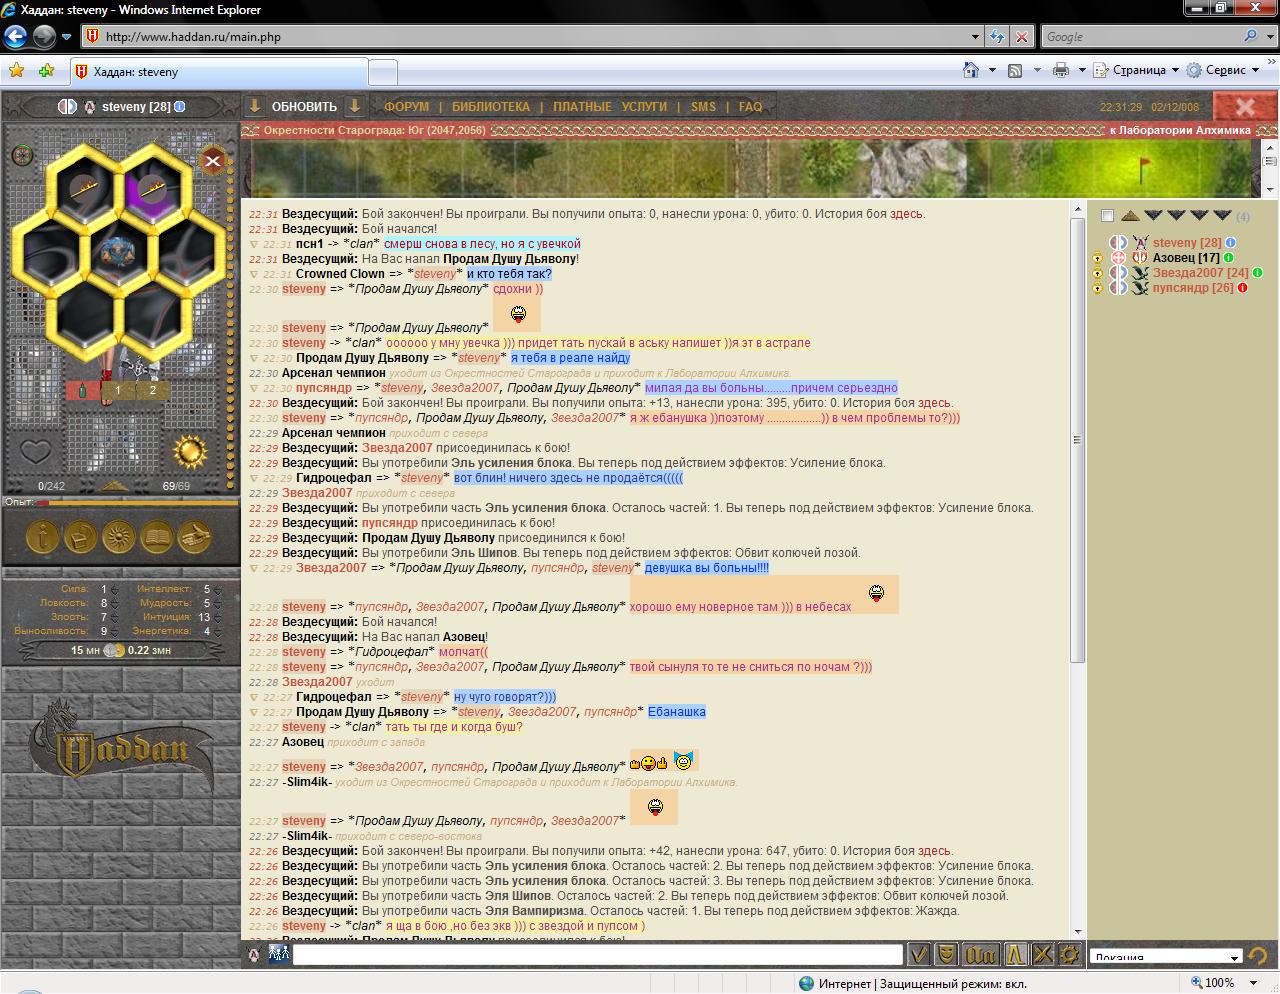Screen dimensions: 1280x994
Task: Open info for Звезда2007 in player list
Action: coord(1258,273)
